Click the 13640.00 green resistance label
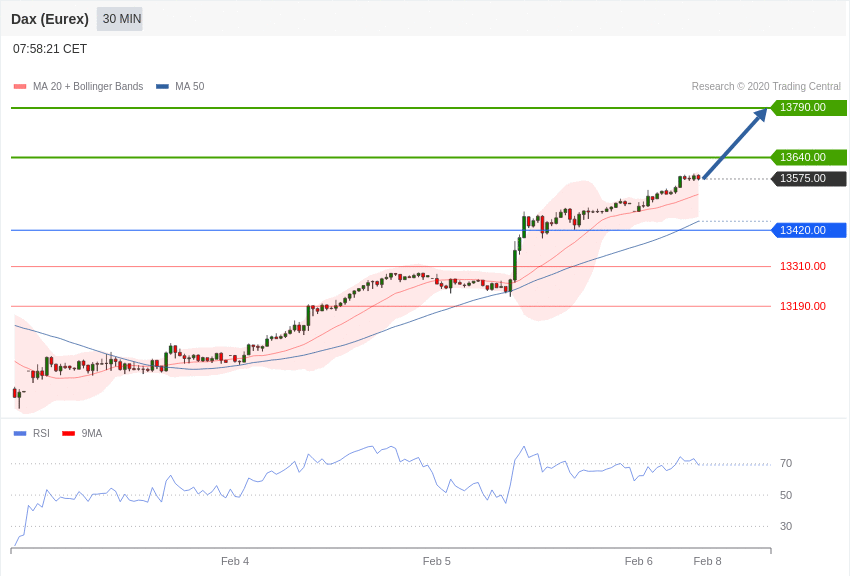This screenshot has width=850, height=576. click(x=808, y=157)
